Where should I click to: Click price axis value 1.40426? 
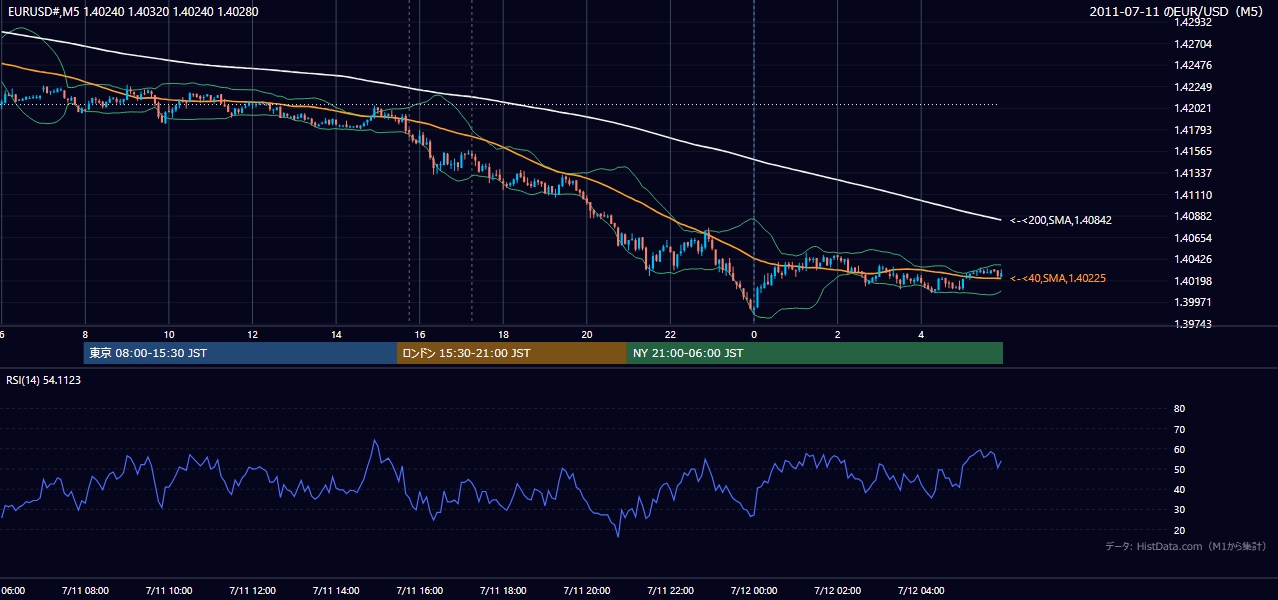(x=1193, y=259)
